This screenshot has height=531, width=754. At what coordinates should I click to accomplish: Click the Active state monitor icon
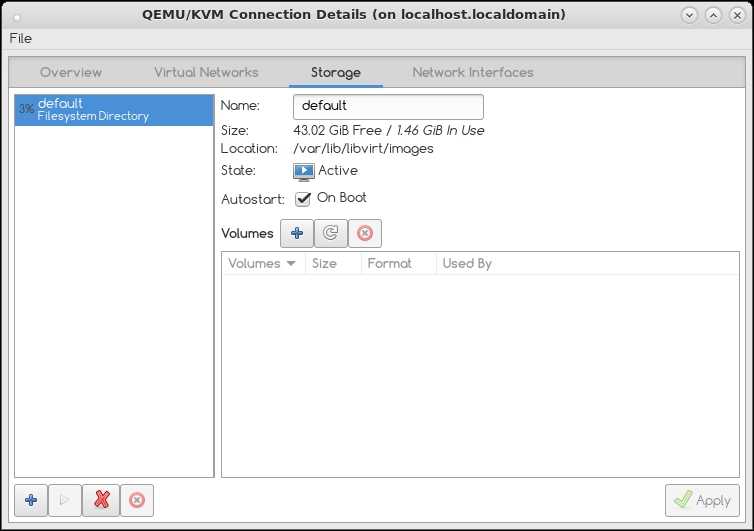pos(304,172)
